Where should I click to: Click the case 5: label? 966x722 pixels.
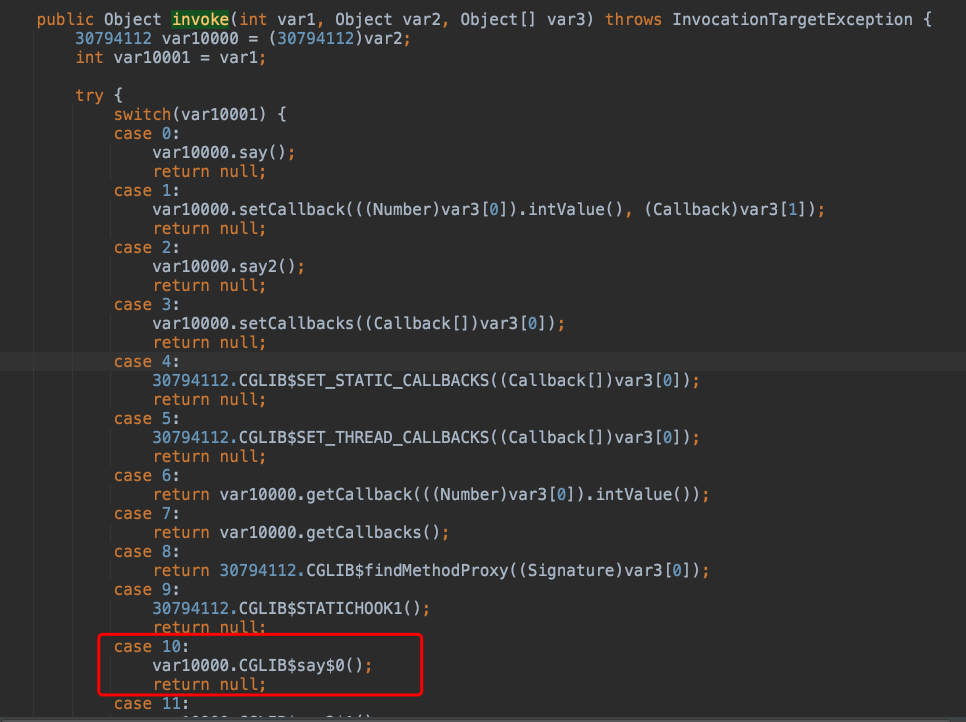coord(147,419)
